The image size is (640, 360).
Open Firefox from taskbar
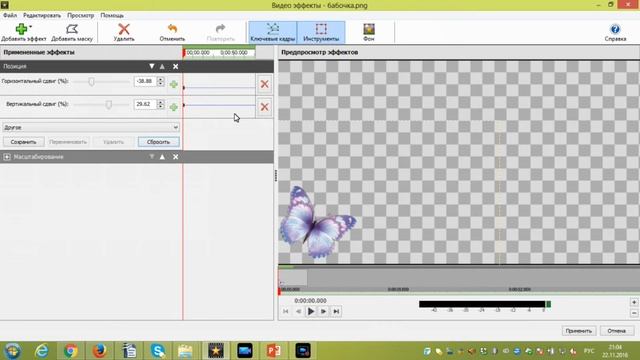(x=100, y=351)
